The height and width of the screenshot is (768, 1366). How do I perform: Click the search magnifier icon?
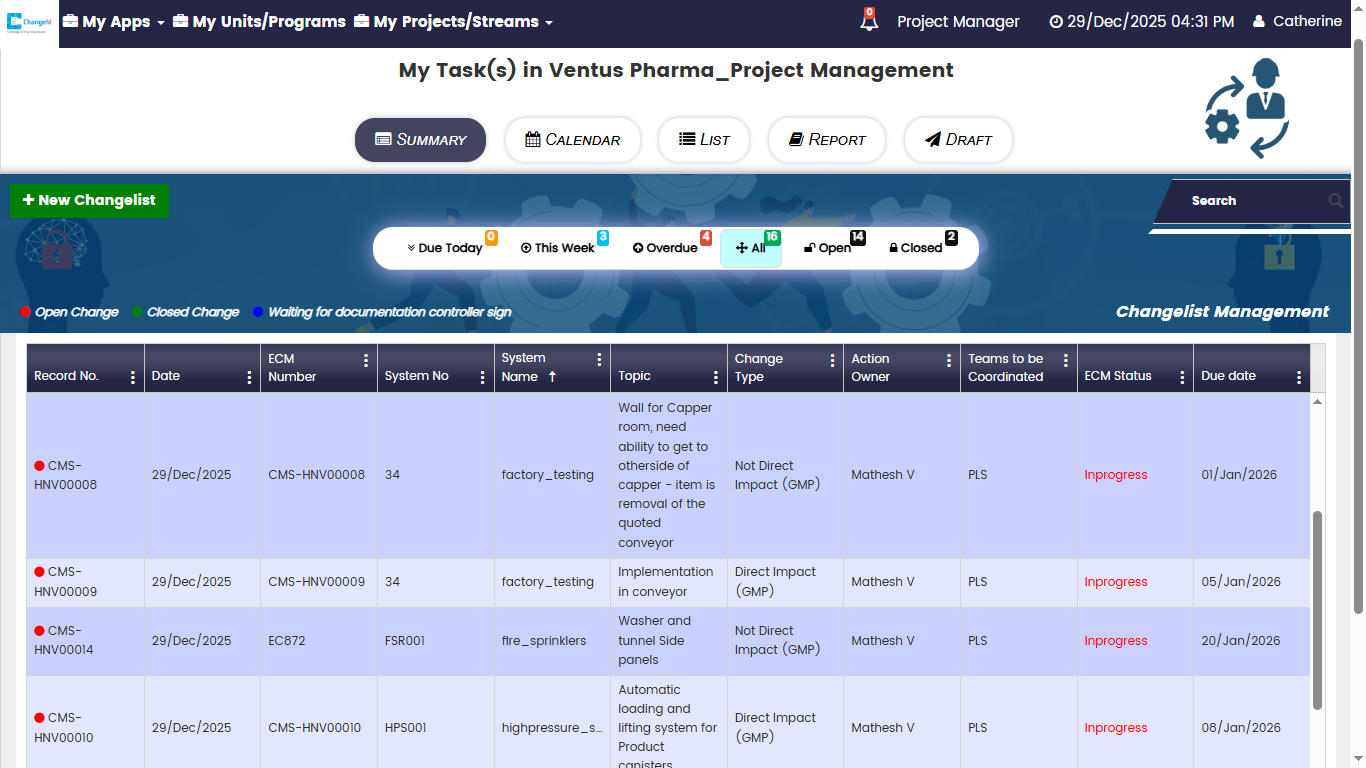pos(1336,201)
